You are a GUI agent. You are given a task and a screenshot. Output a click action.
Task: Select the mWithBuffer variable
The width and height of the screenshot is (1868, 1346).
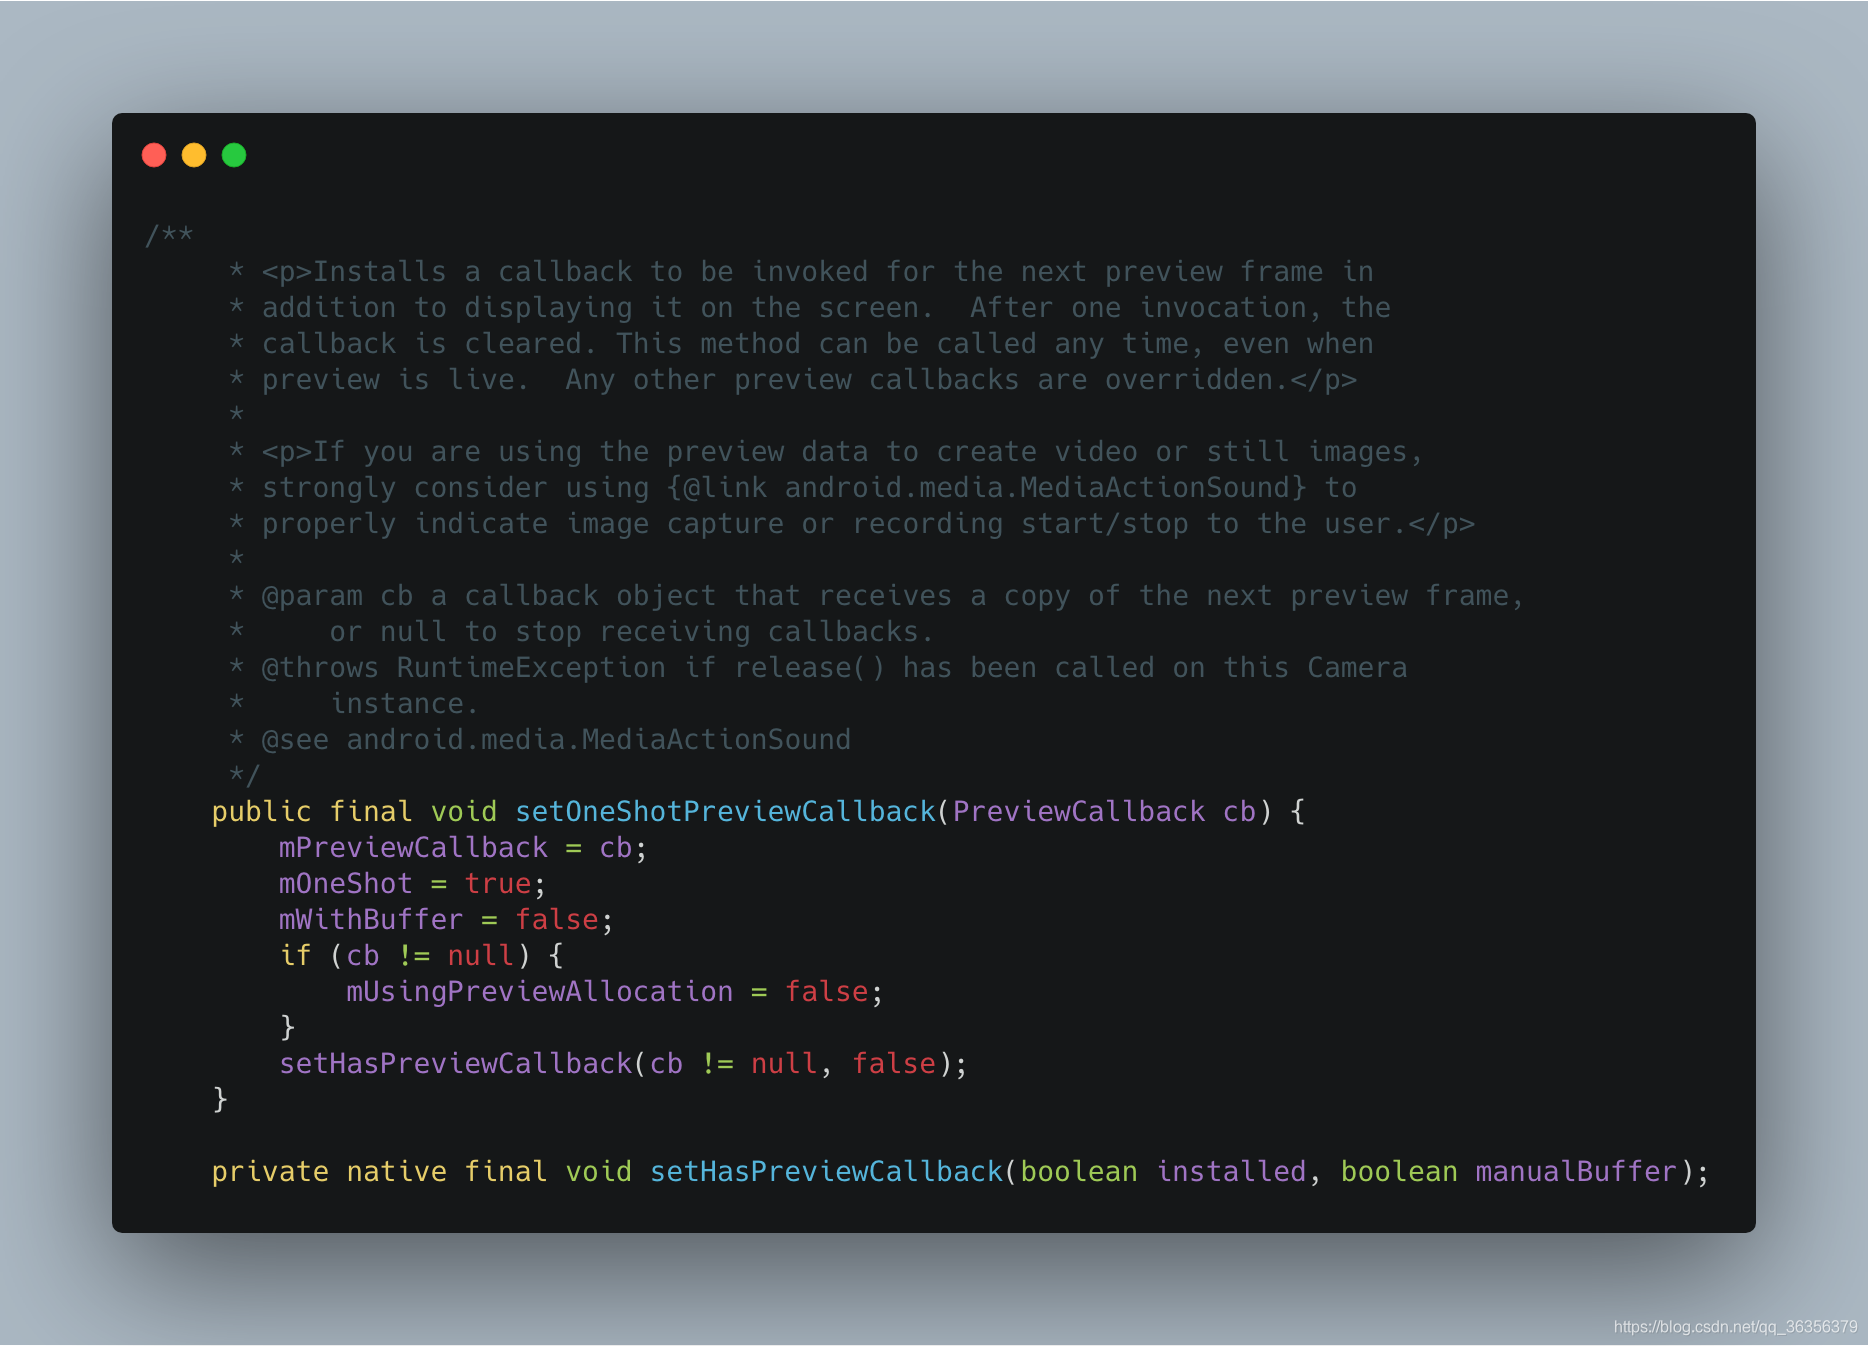[371, 919]
